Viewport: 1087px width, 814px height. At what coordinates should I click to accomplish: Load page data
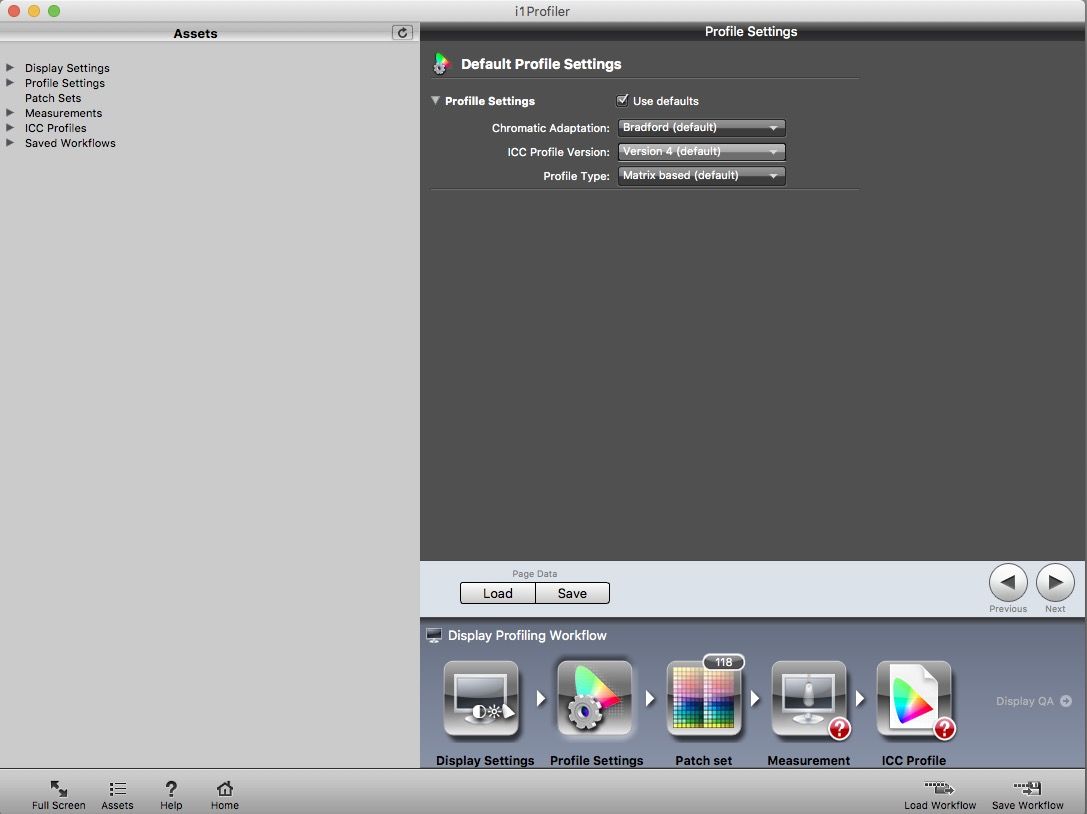point(498,594)
